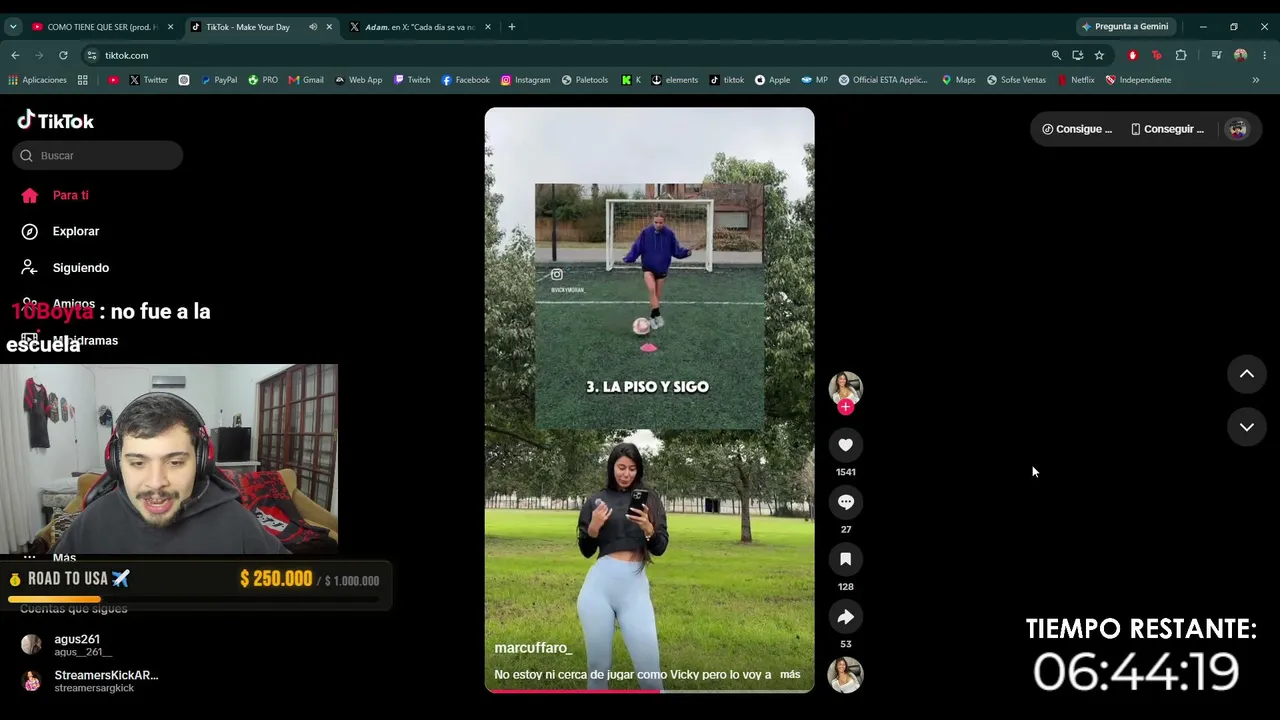Open the Sofse Ventas bookmark

click(1016, 80)
